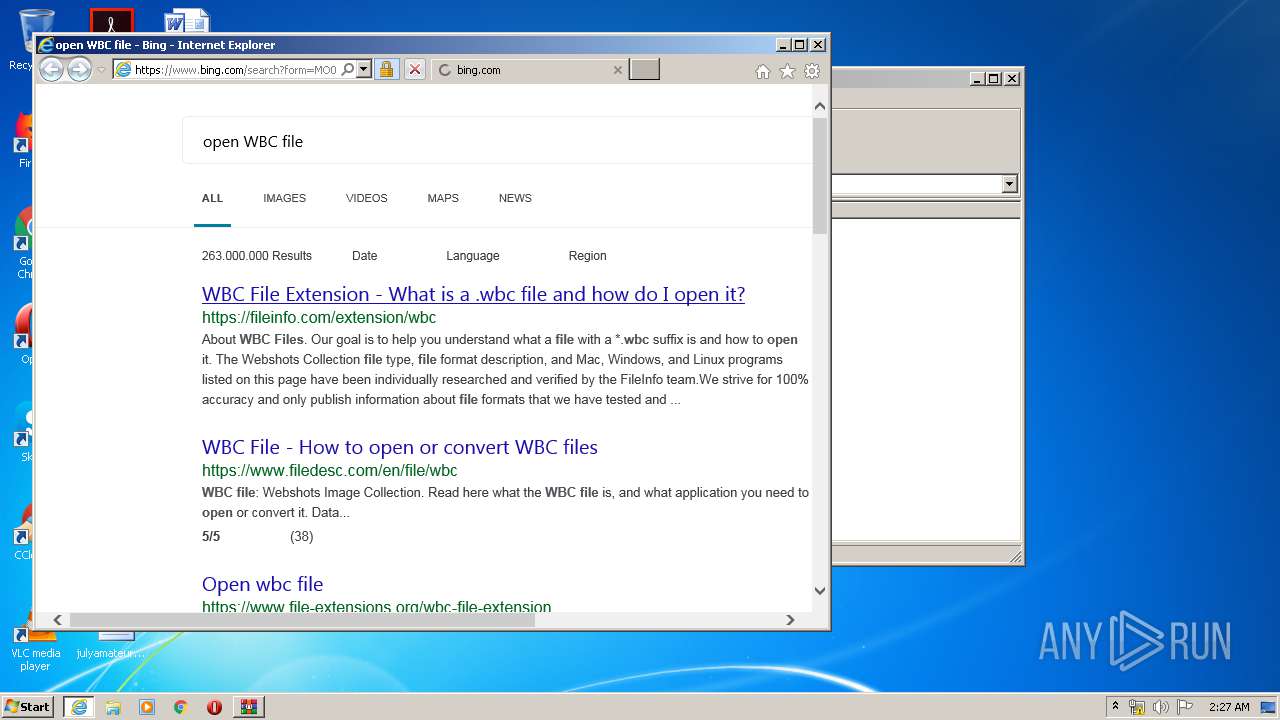Click the security lock icon
This screenshot has width=1280, height=720.
tap(386, 70)
